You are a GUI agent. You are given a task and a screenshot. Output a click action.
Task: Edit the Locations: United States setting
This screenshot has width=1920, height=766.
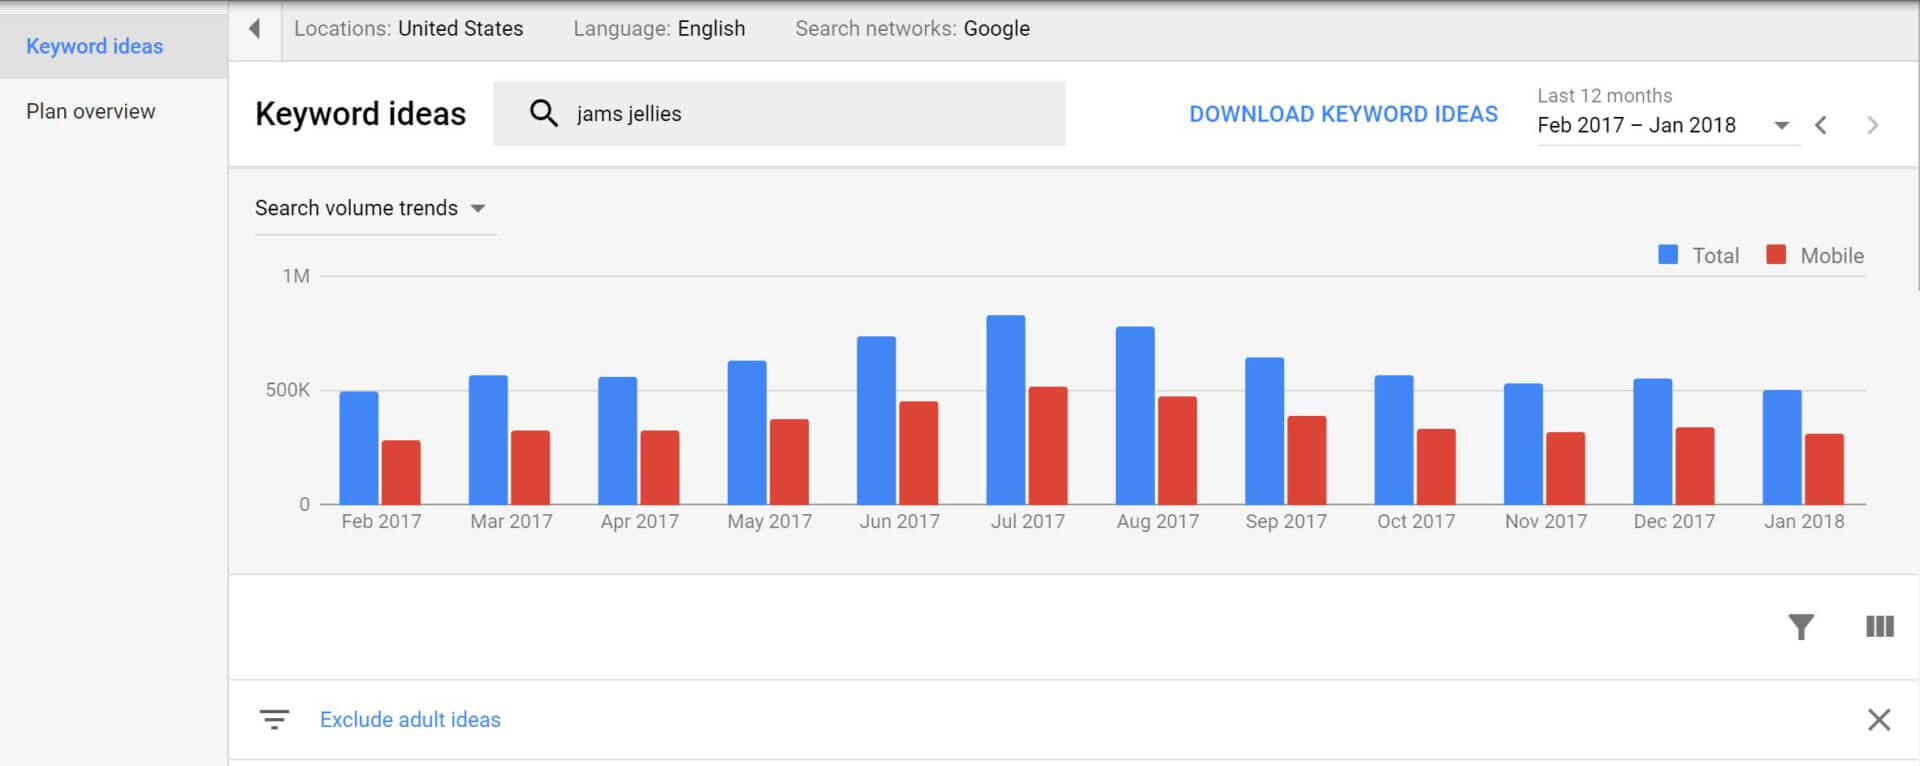(408, 29)
